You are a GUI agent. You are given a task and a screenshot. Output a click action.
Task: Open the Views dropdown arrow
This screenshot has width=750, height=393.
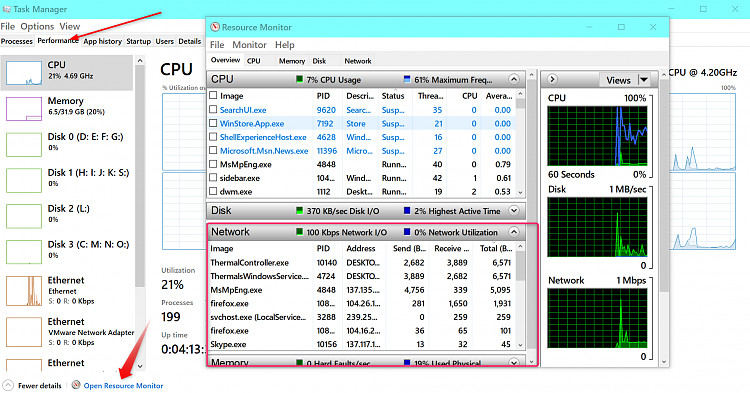[644, 80]
